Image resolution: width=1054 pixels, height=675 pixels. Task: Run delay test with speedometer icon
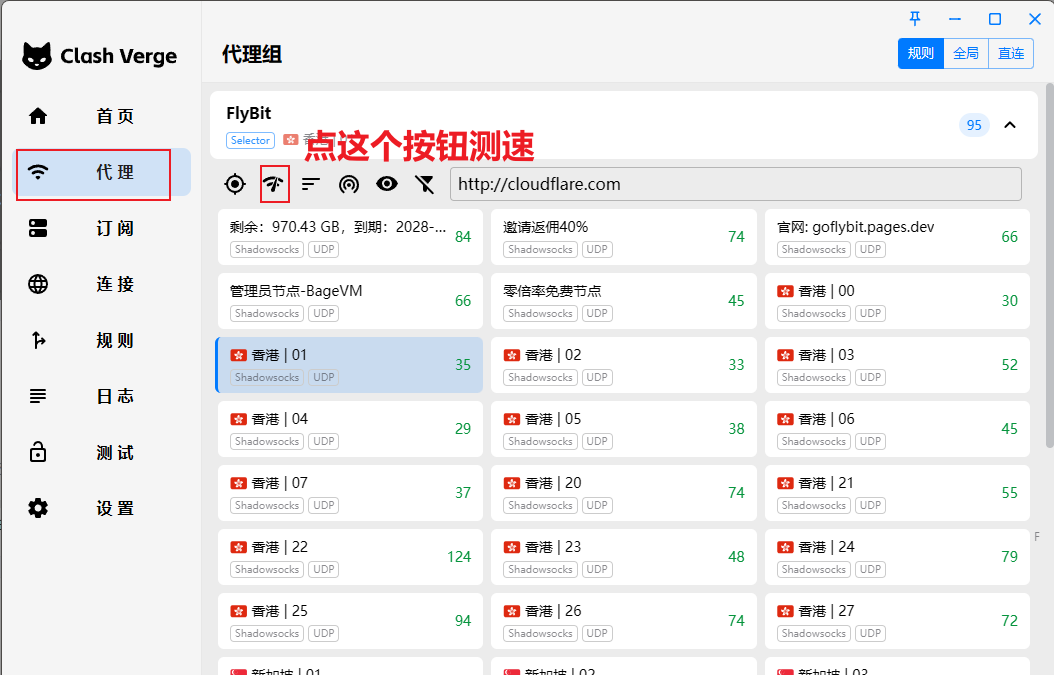coord(274,184)
